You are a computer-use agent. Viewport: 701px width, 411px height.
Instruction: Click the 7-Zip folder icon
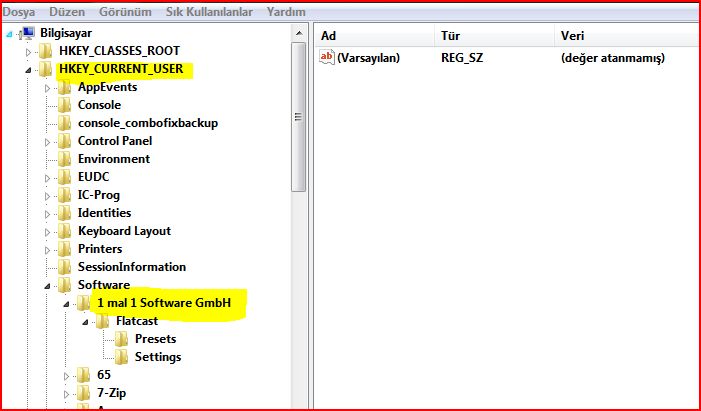pos(85,393)
